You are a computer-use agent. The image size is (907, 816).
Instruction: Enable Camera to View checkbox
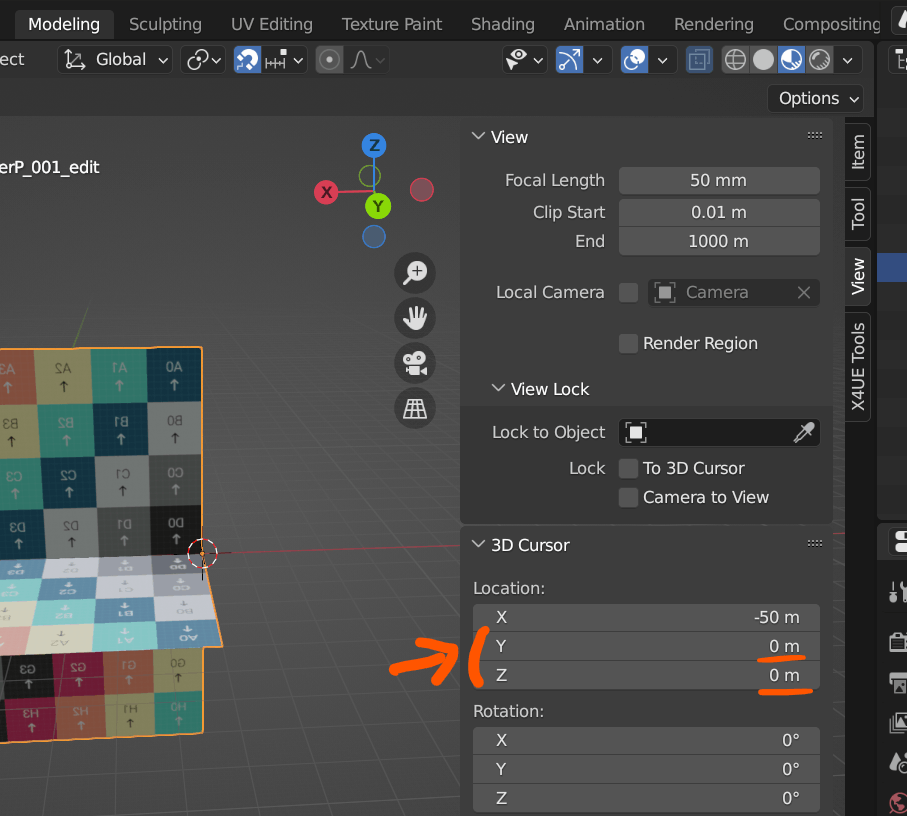(x=628, y=497)
